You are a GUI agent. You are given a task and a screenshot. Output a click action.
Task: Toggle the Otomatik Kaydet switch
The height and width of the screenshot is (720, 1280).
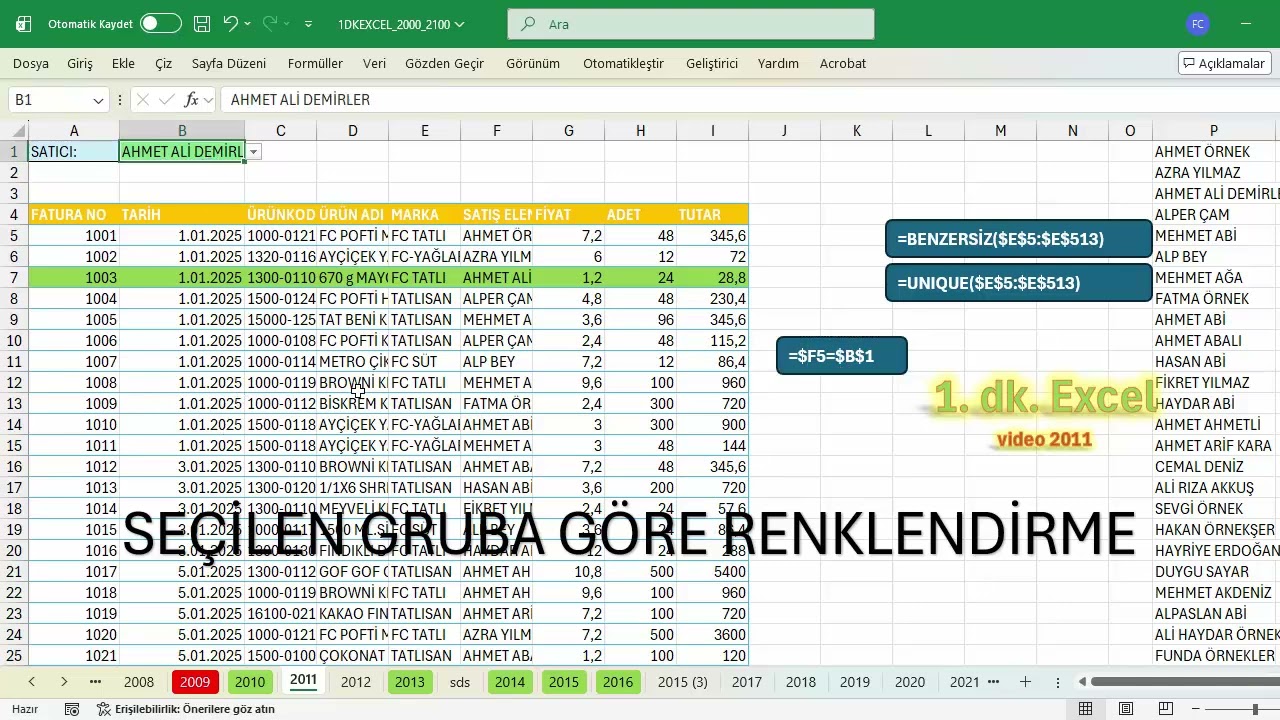pos(160,23)
